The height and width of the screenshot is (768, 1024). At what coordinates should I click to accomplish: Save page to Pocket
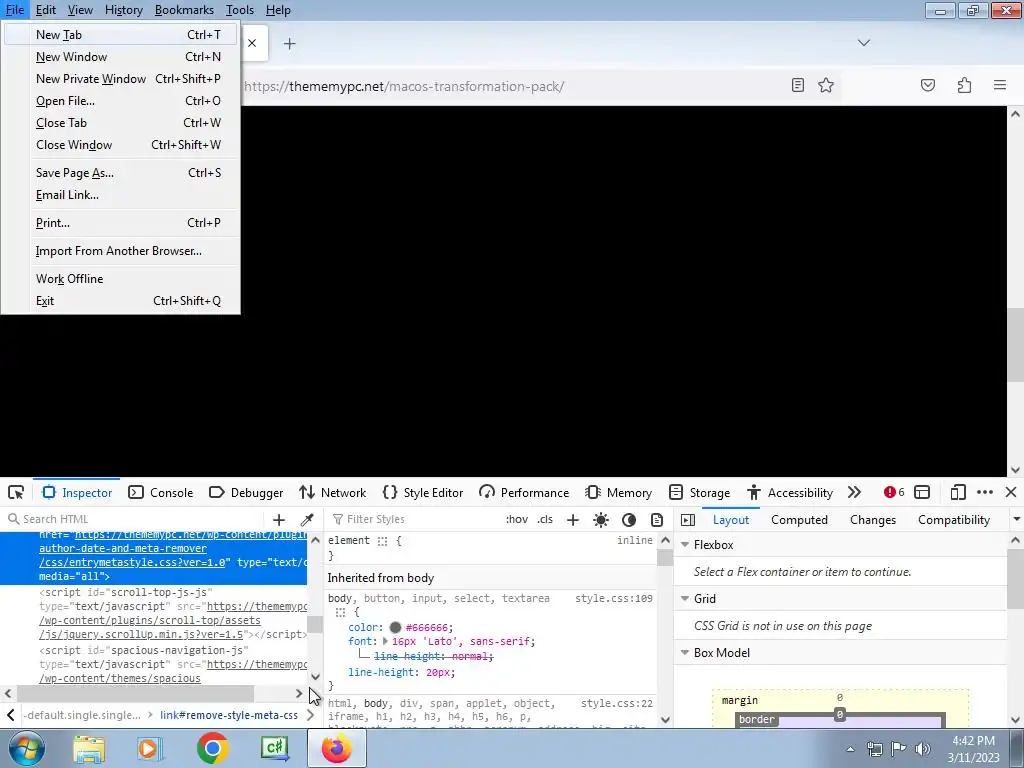tap(927, 85)
